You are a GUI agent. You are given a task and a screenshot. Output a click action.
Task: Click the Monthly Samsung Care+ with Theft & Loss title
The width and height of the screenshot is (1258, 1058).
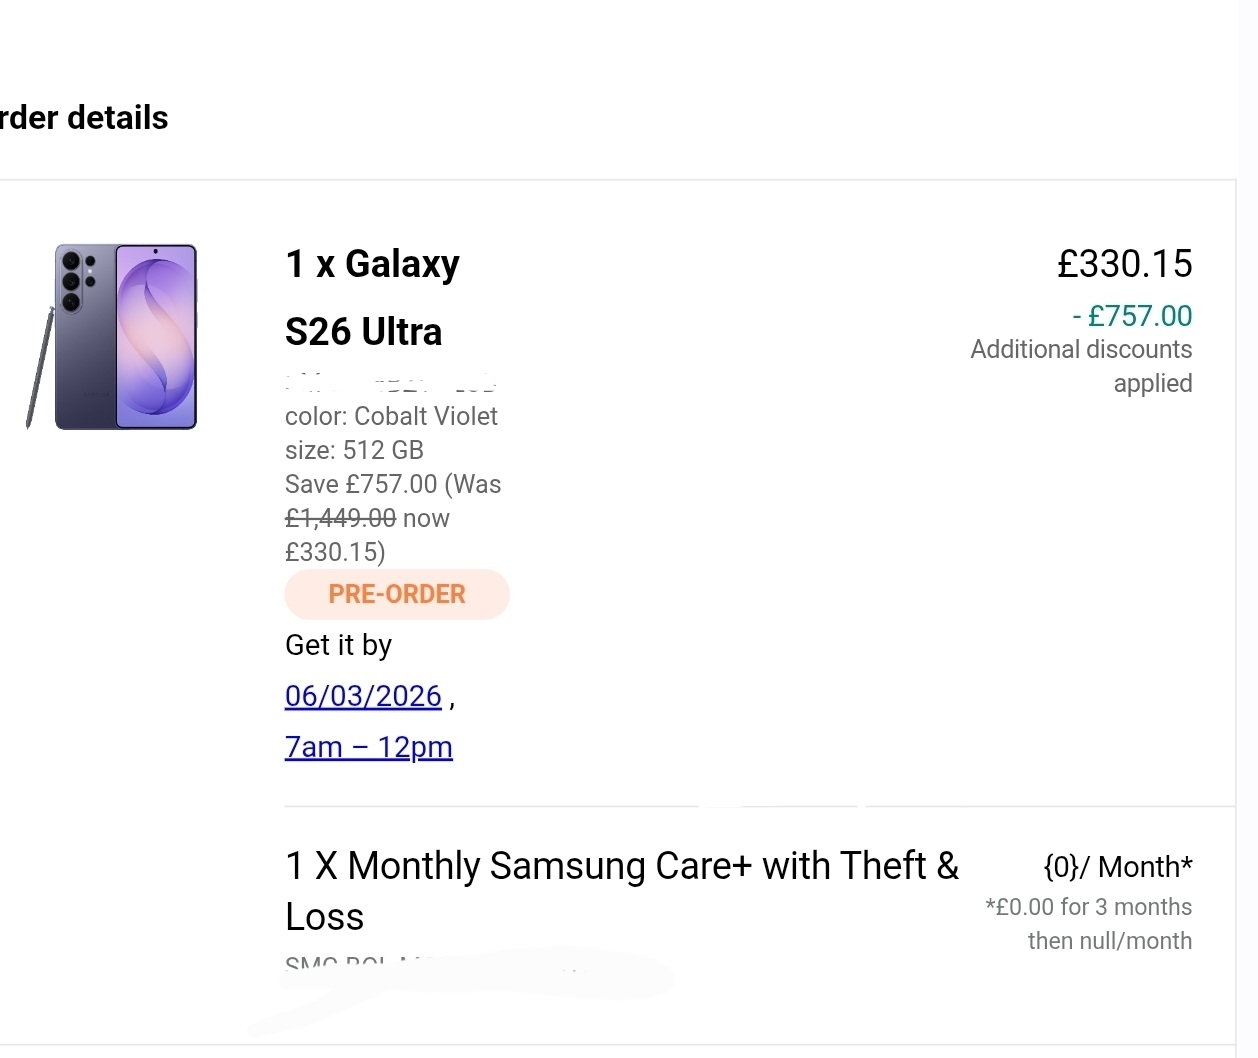621,867
